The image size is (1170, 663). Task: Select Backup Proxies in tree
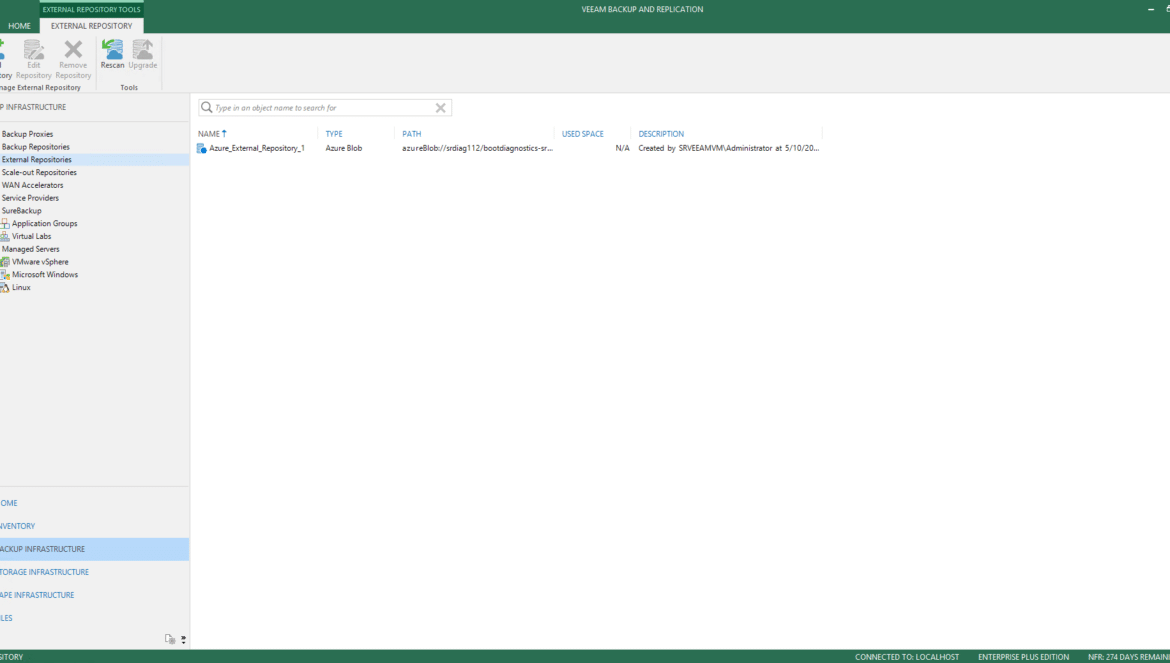click(28, 134)
